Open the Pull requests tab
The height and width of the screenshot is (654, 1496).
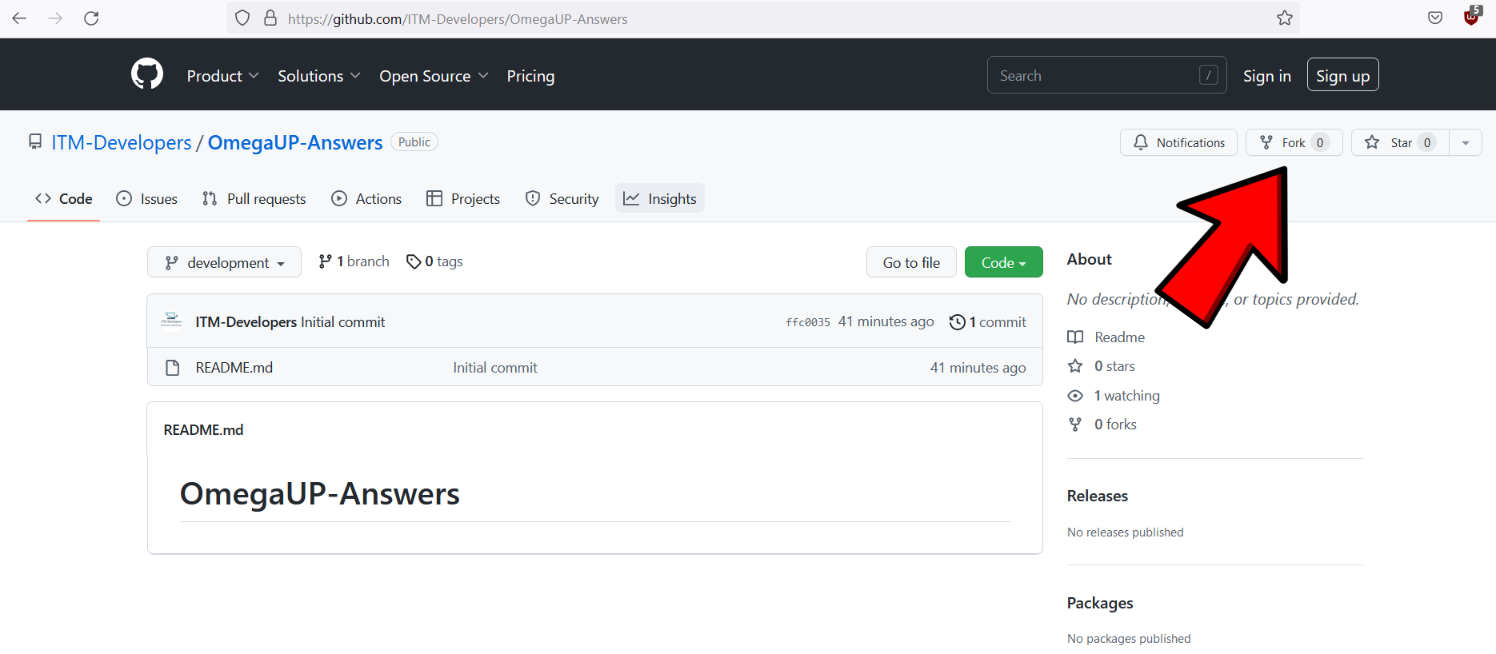[x=254, y=199]
